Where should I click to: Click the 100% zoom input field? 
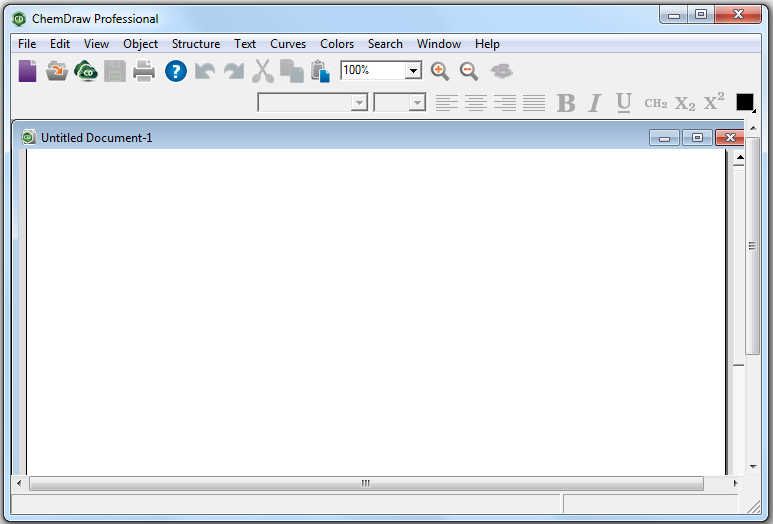pyautogui.click(x=373, y=70)
